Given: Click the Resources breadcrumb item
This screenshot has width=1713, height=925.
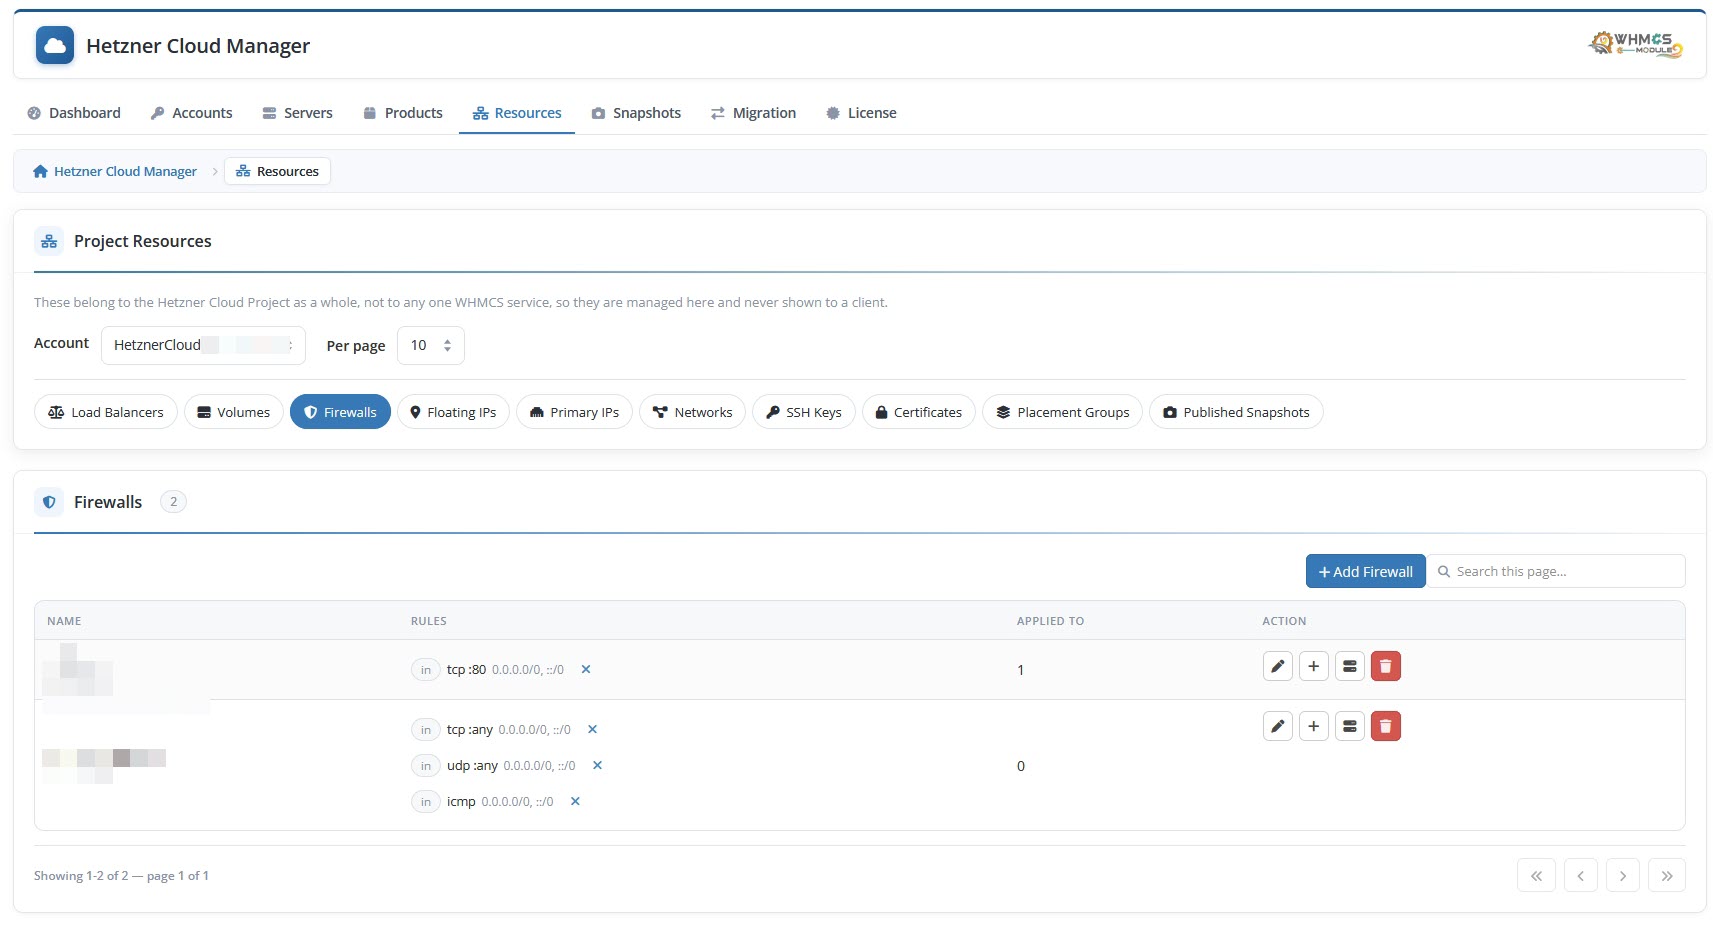Looking at the screenshot, I should tap(277, 171).
